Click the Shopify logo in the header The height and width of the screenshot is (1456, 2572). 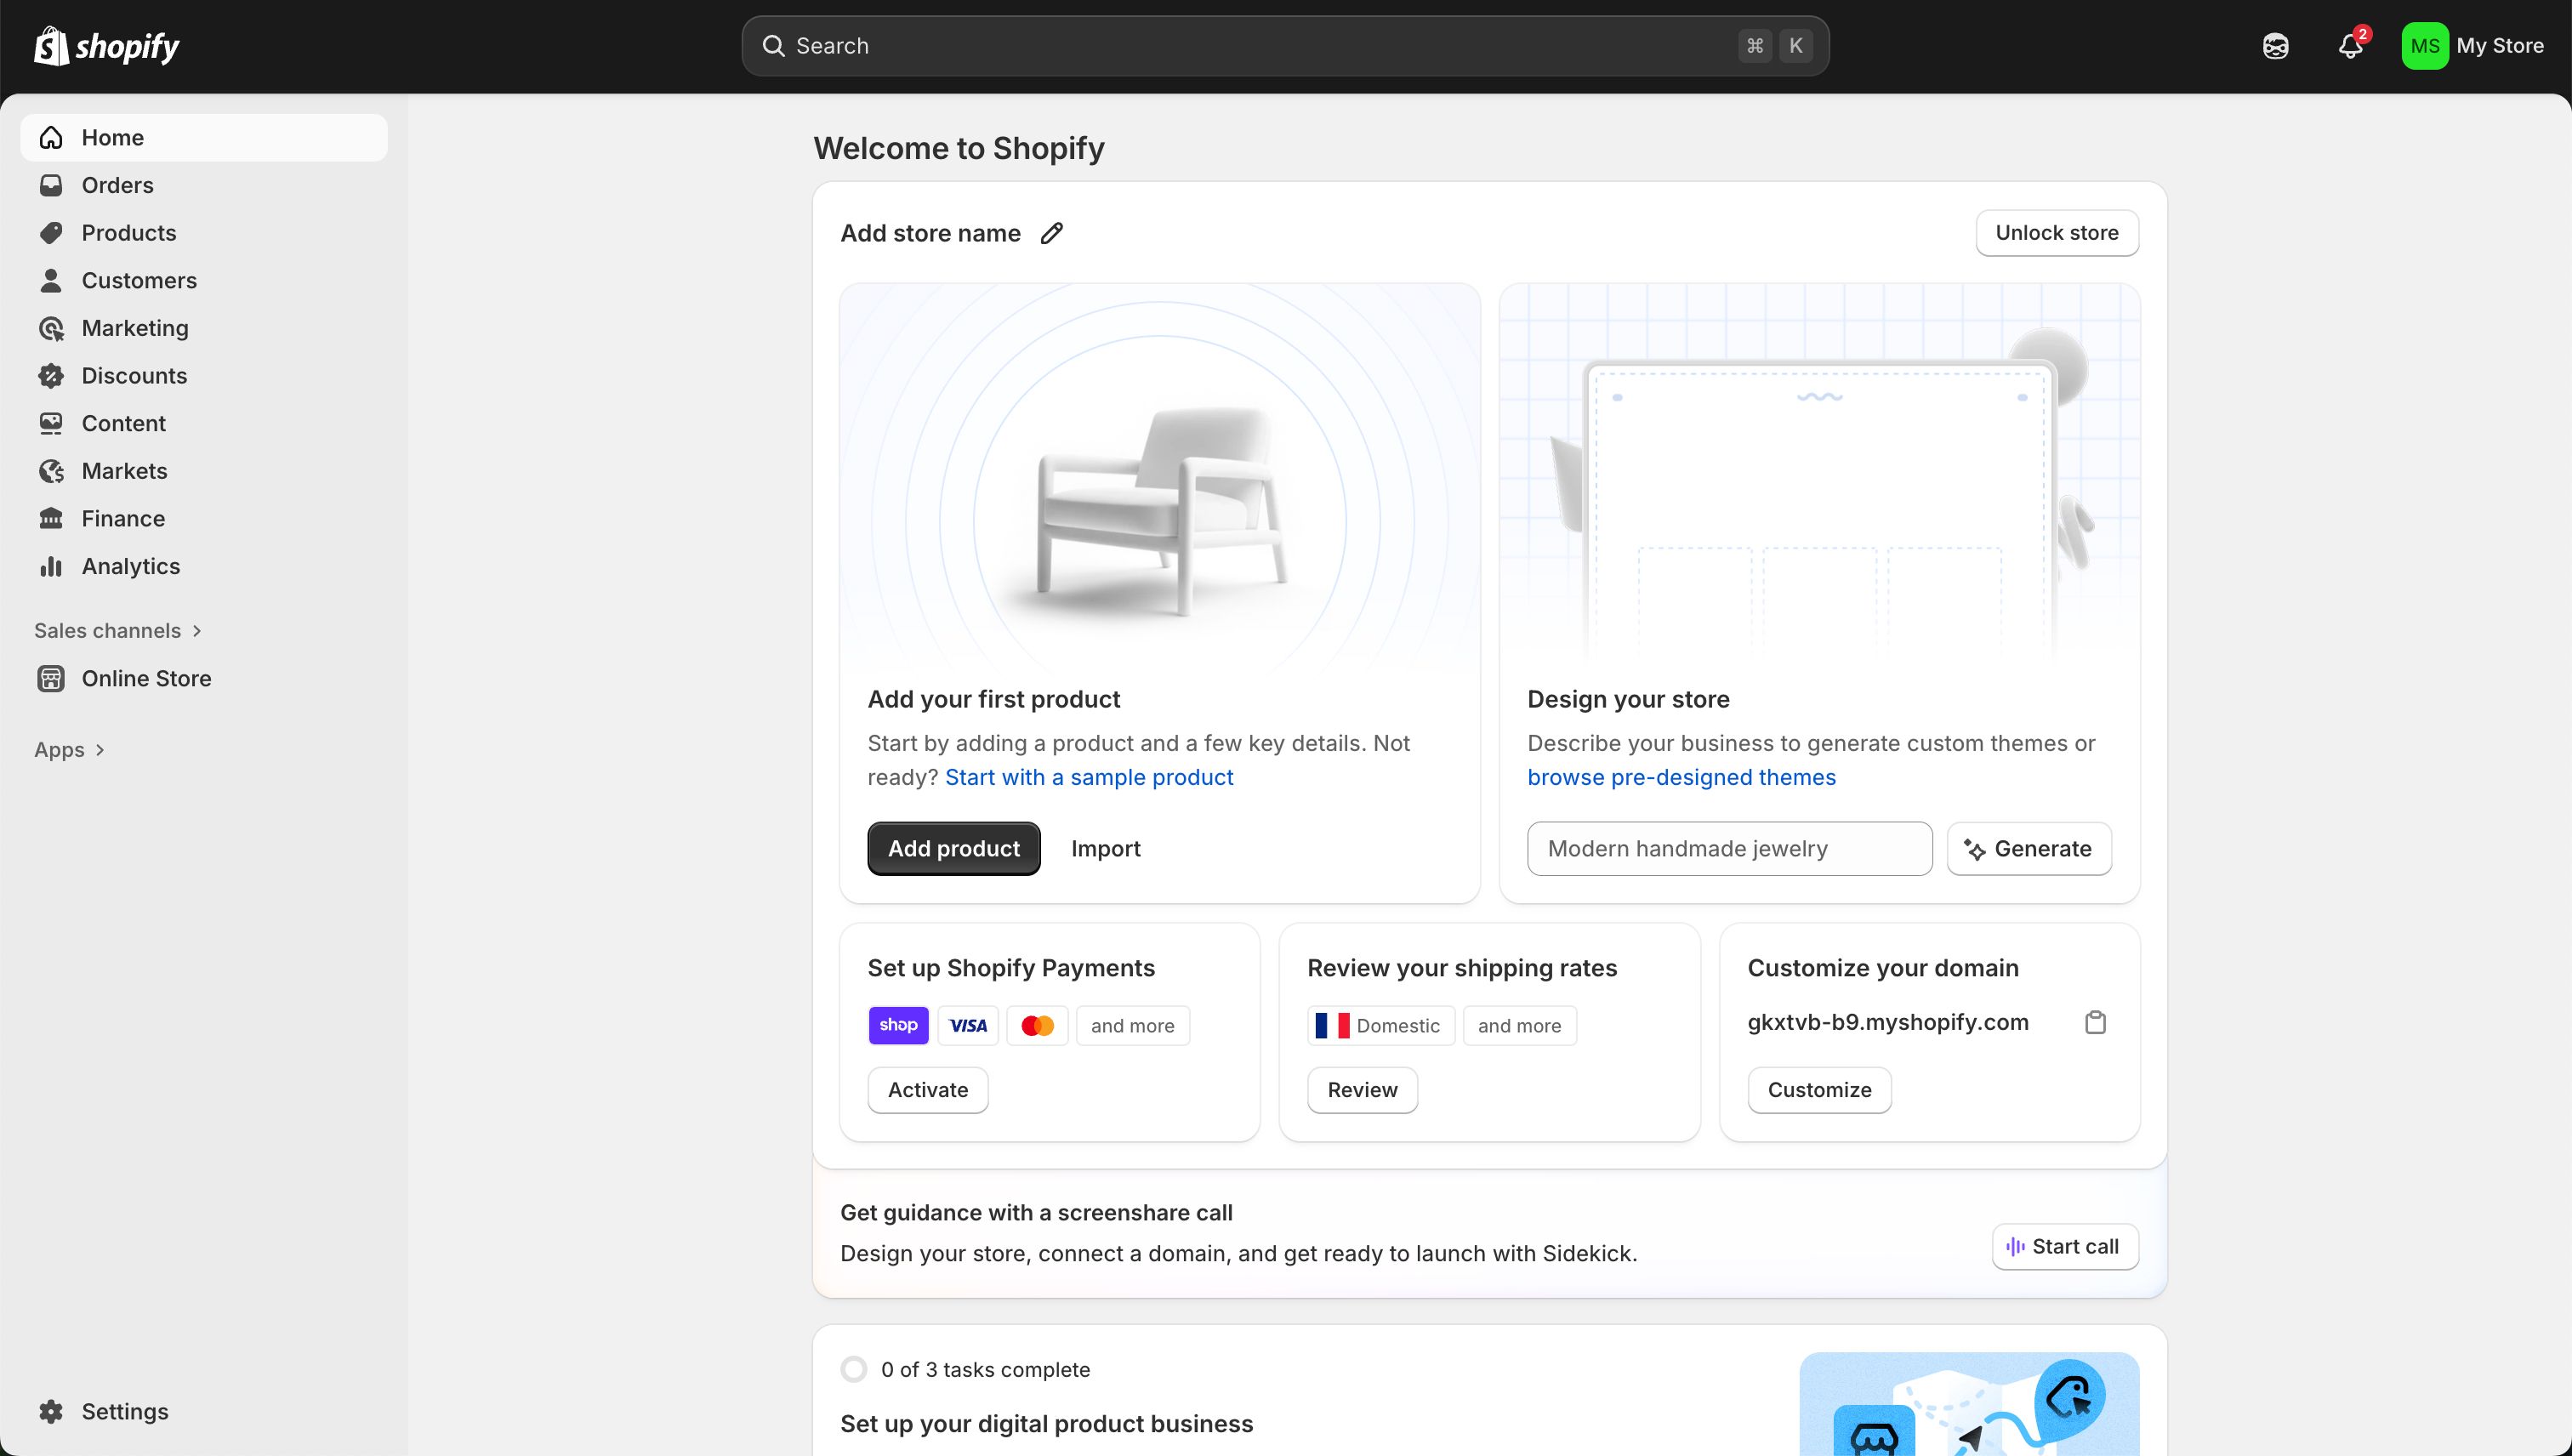pyautogui.click(x=106, y=45)
